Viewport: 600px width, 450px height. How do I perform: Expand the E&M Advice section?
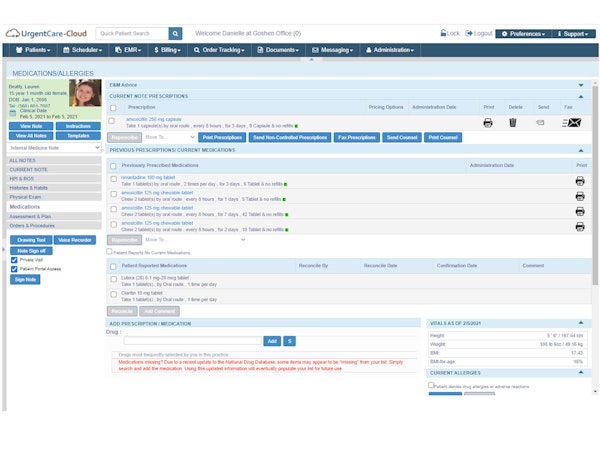click(x=582, y=85)
